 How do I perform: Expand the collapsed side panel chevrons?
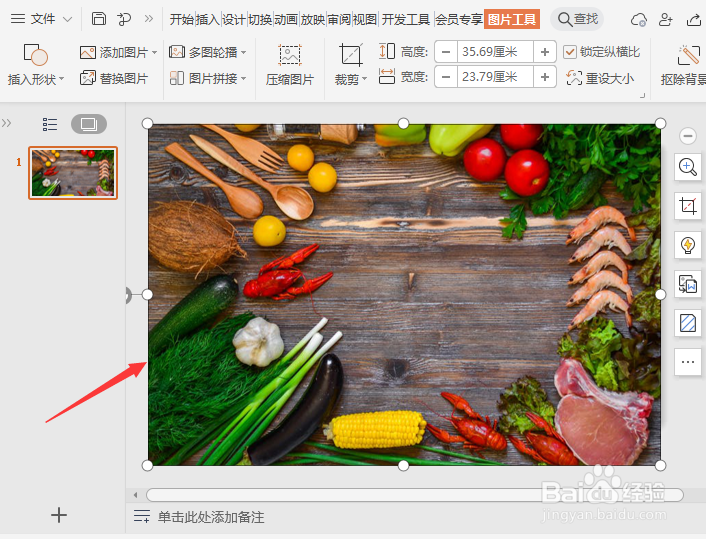(6, 123)
